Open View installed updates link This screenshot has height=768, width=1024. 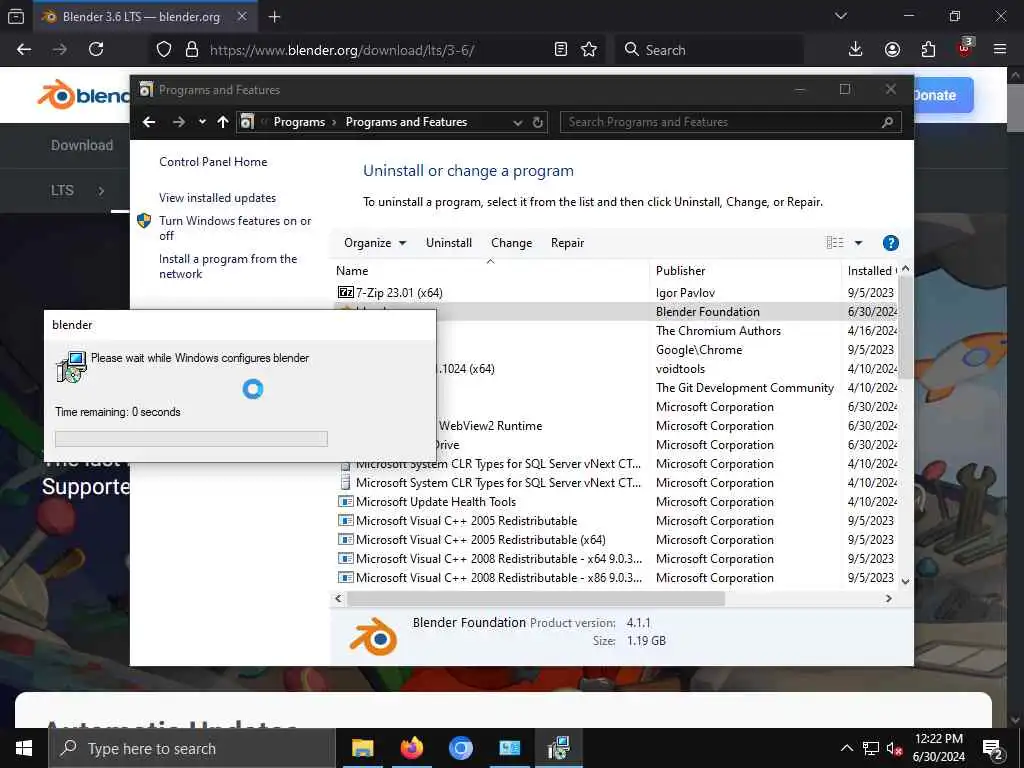point(217,198)
